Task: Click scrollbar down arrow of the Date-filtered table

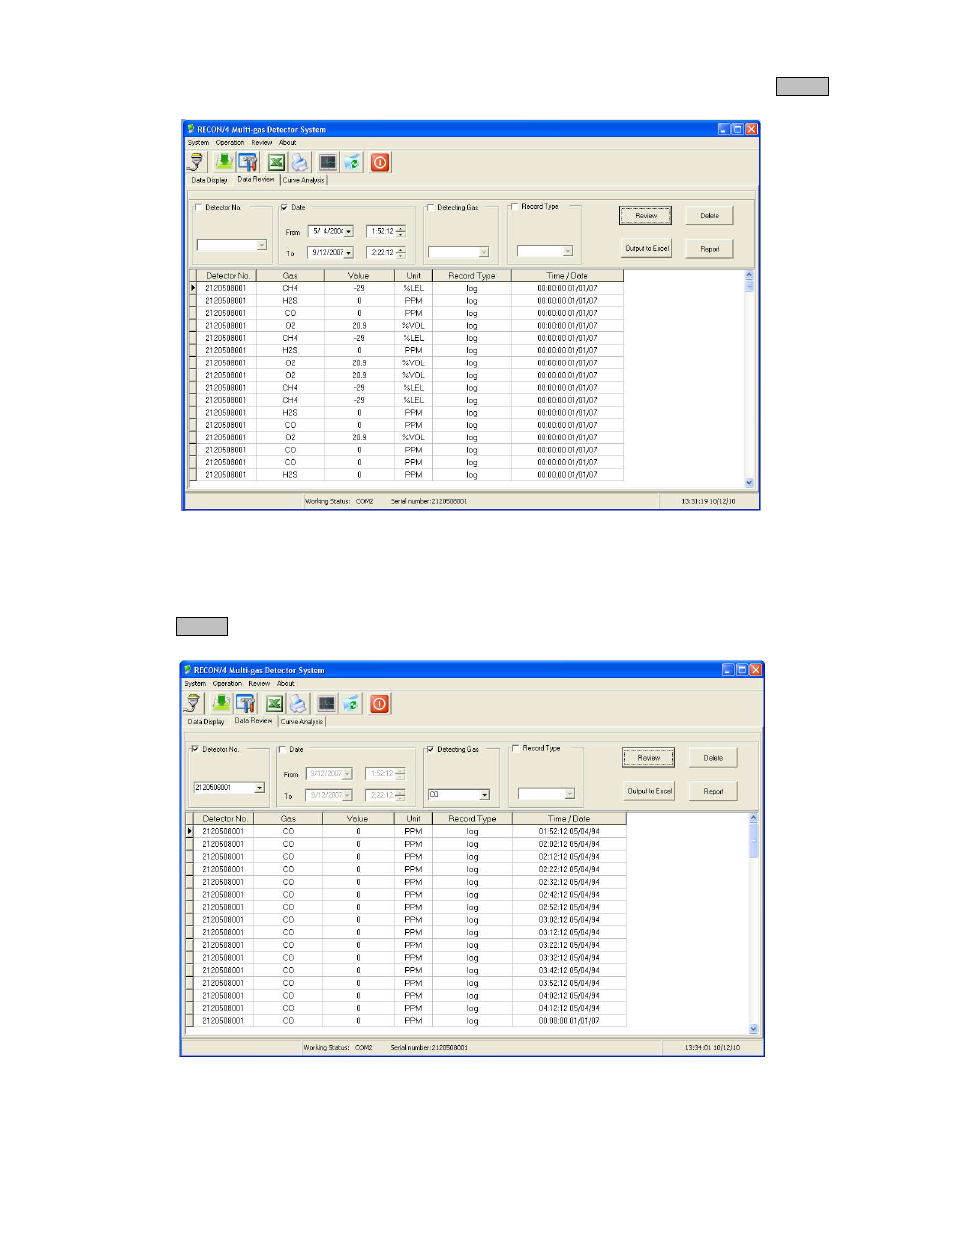Action: [749, 483]
